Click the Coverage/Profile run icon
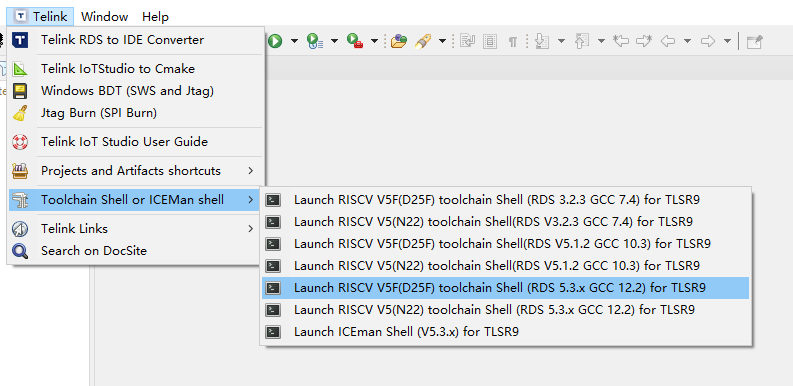The height and width of the screenshot is (386, 793). coord(314,41)
